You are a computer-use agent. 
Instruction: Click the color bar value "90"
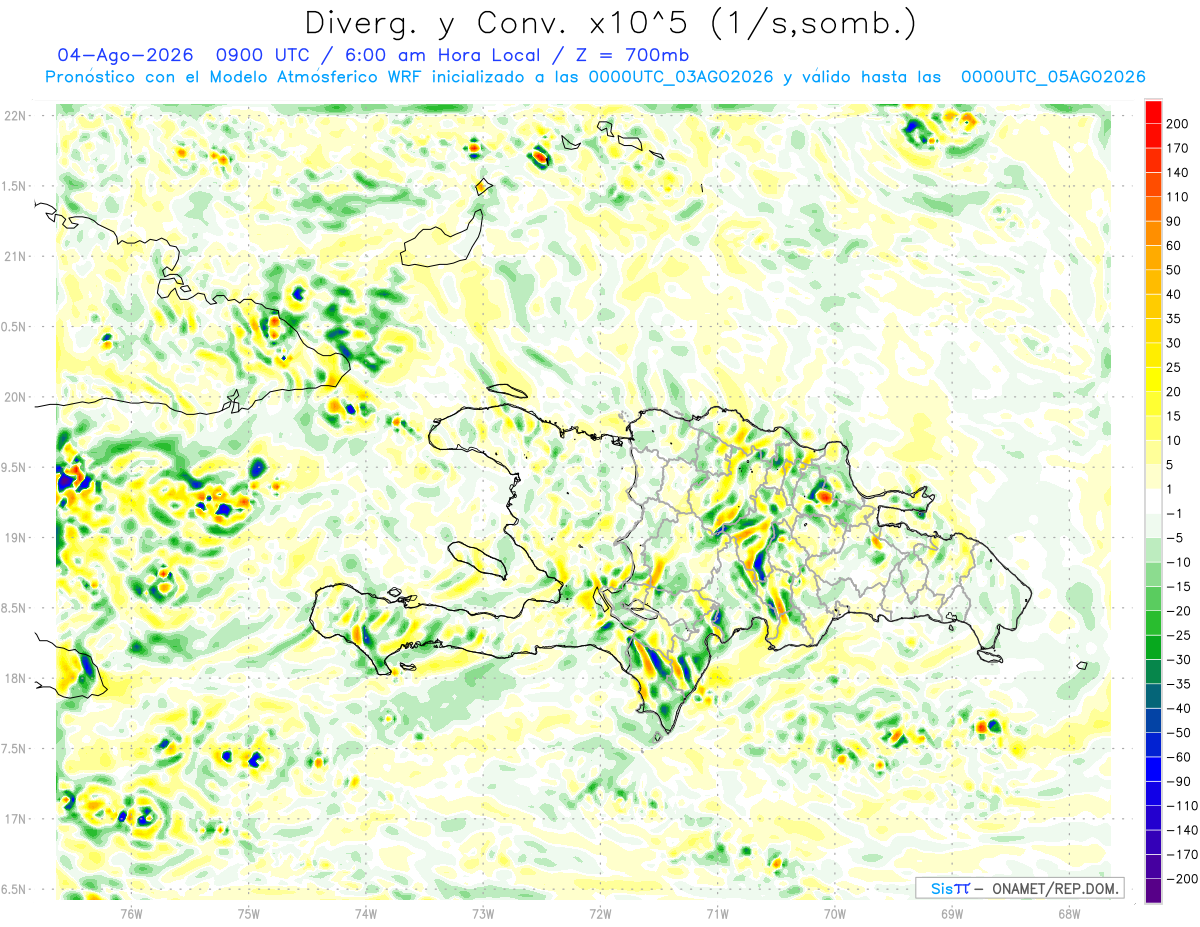1175,222
